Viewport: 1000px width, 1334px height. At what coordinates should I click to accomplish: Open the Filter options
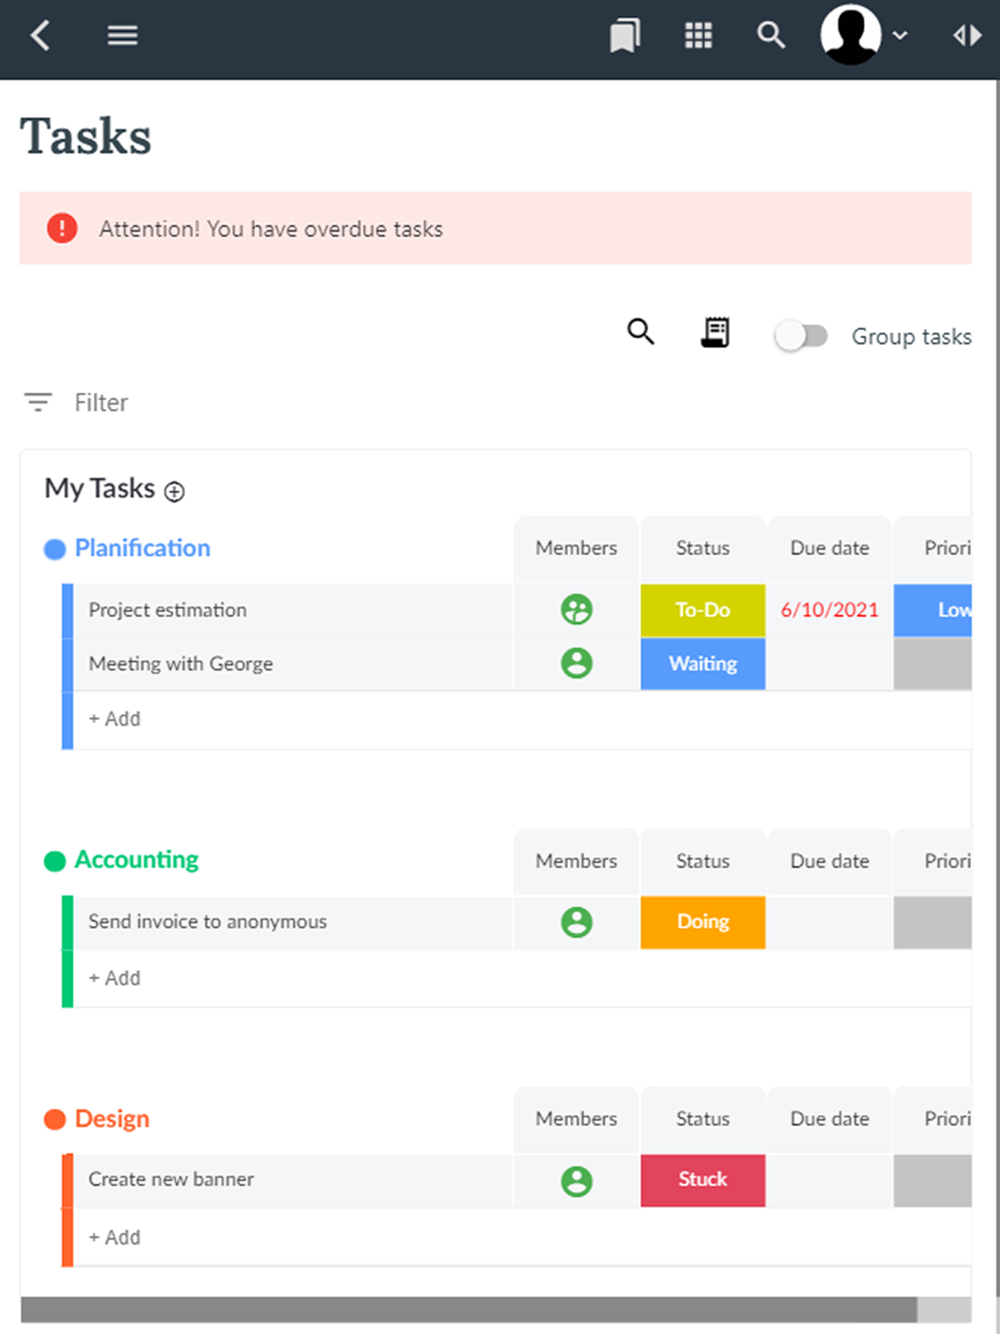101,402
